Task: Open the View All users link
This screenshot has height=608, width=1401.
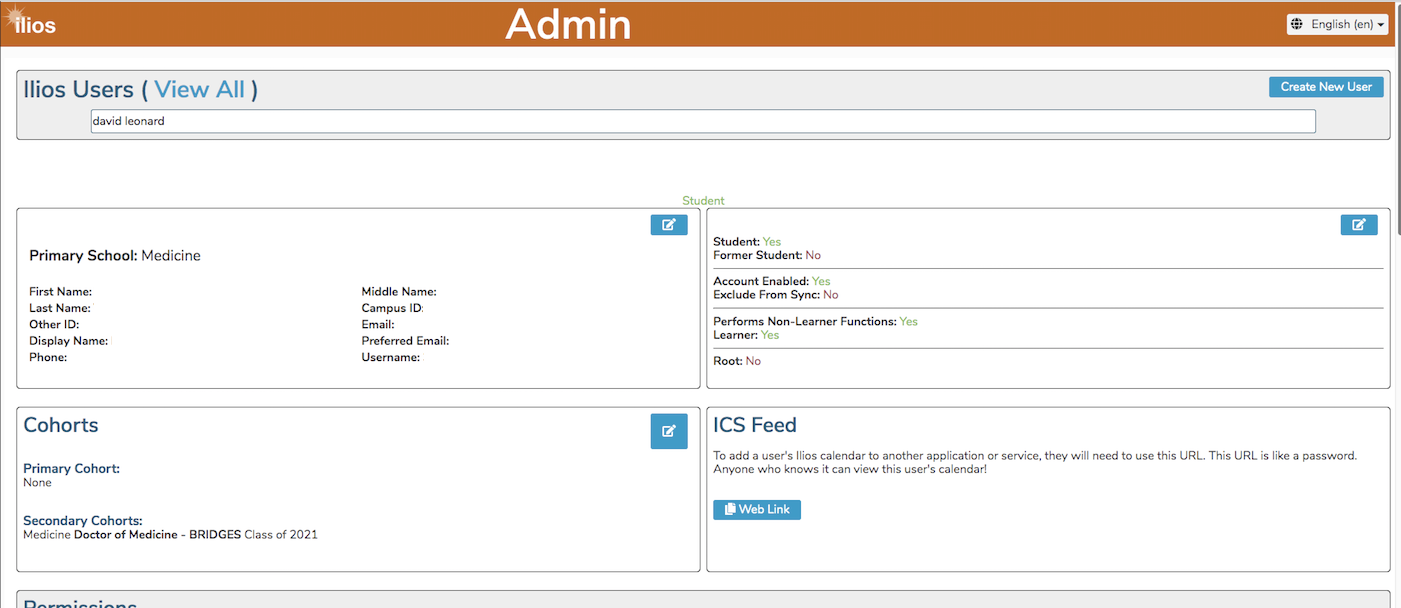Action: coord(199,89)
